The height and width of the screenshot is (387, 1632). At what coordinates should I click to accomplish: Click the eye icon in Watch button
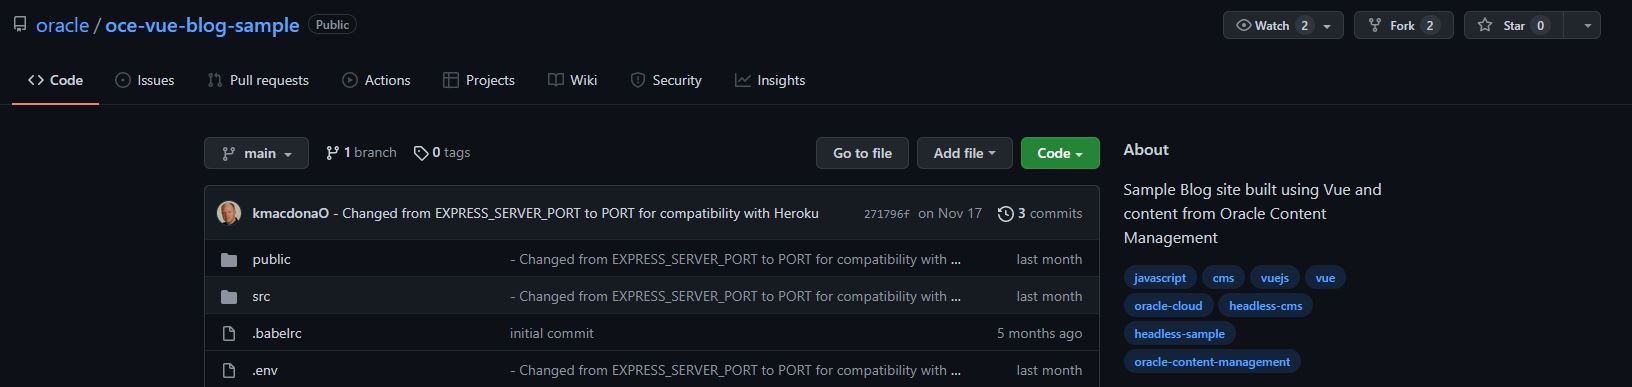(1244, 25)
